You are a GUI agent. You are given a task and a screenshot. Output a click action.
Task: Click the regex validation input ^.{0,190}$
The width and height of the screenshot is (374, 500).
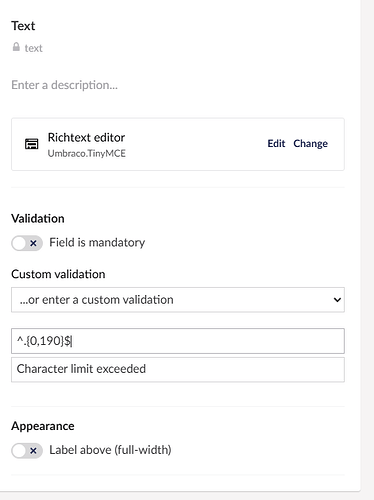[178, 341]
